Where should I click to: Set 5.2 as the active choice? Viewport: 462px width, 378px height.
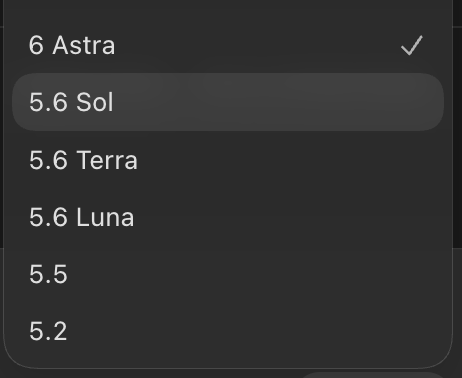[228, 331]
